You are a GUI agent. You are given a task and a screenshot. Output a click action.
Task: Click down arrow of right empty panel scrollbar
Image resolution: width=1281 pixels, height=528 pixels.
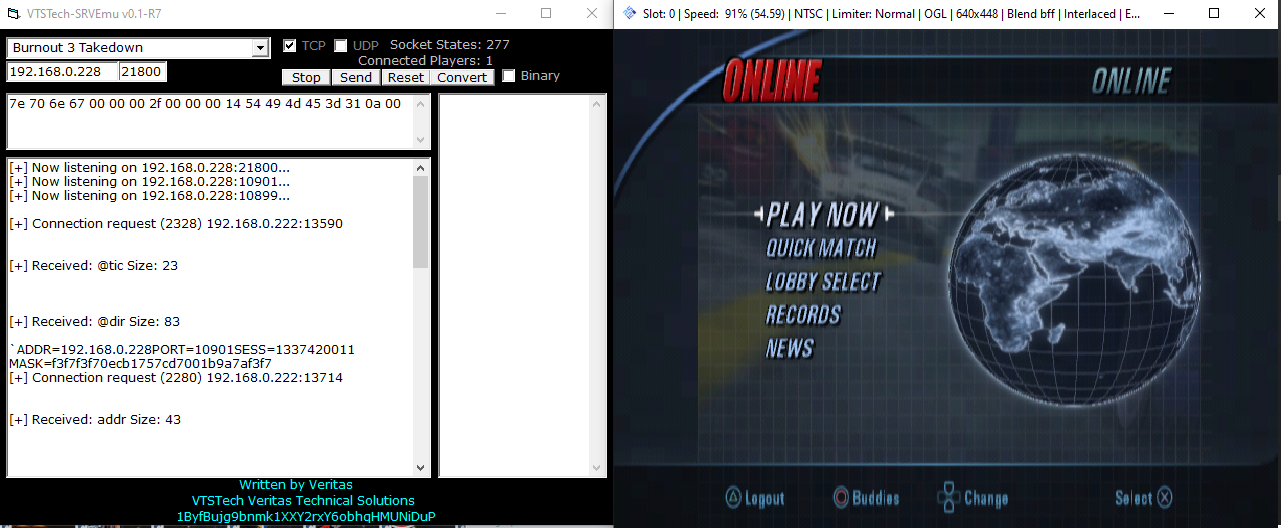pyautogui.click(x=598, y=467)
